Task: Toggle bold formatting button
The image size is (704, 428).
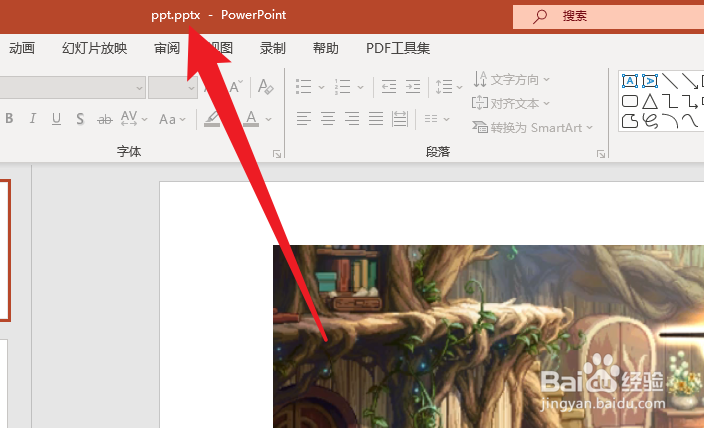Action: (9, 119)
